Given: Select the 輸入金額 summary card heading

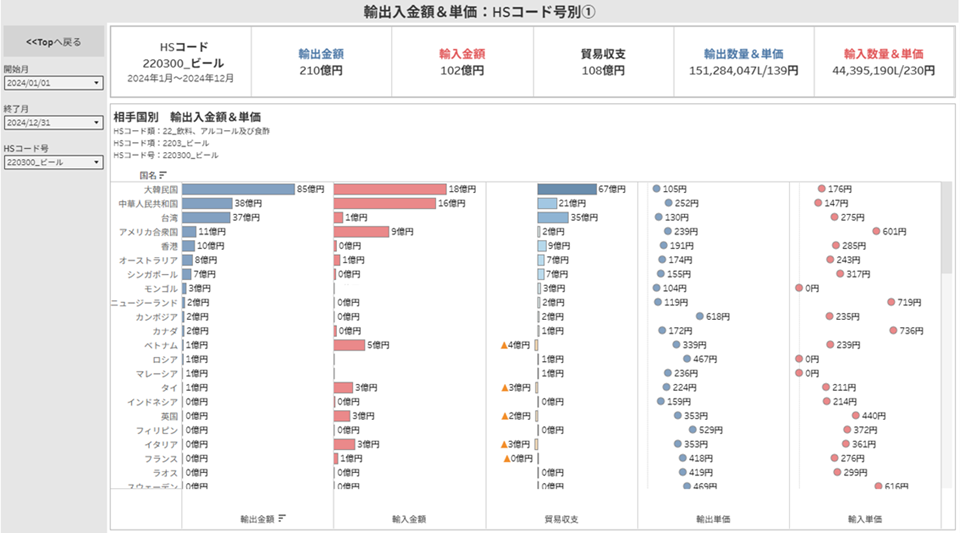Looking at the screenshot, I should click(x=462, y=53).
